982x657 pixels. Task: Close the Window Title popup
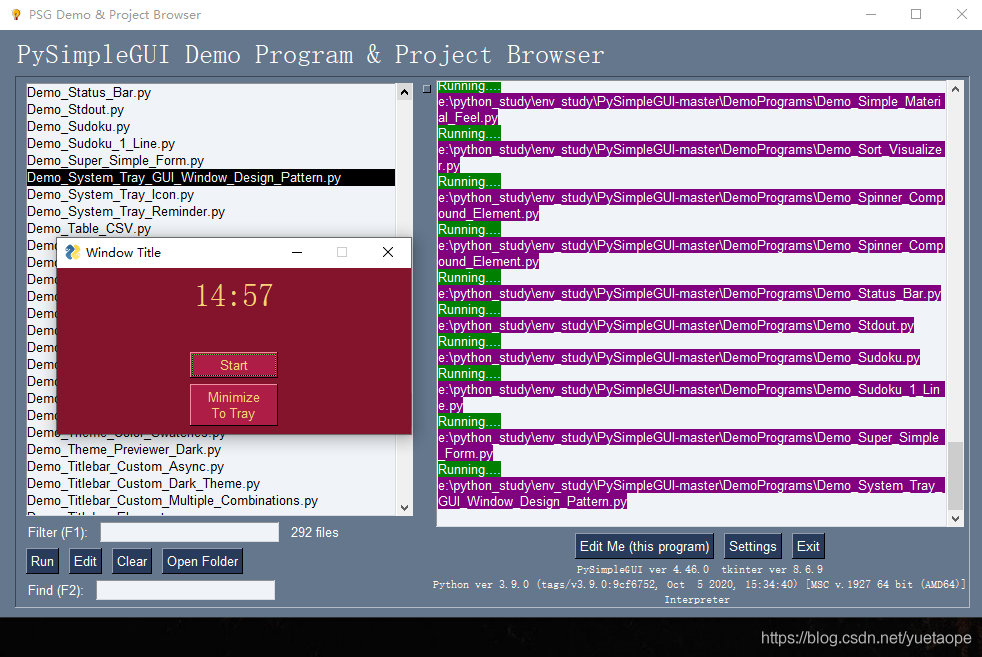click(388, 252)
